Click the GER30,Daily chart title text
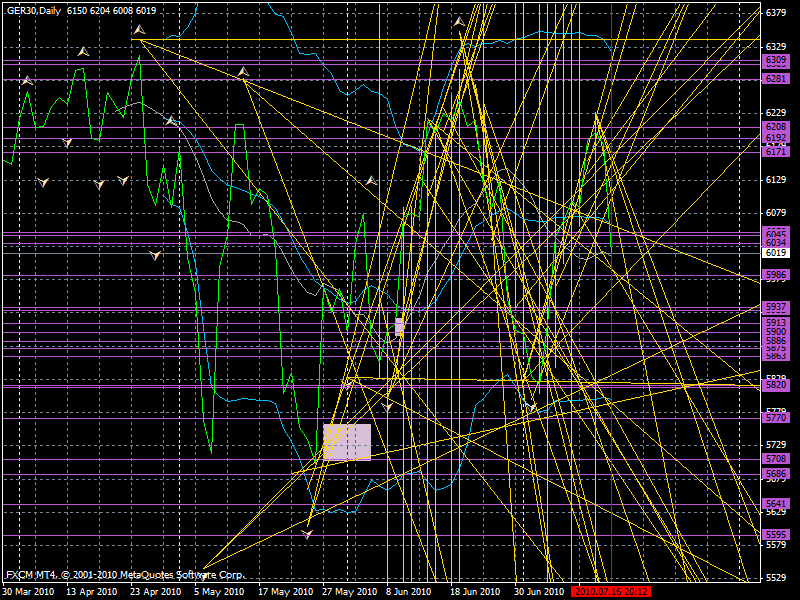The image size is (800, 600). (35, 10)
